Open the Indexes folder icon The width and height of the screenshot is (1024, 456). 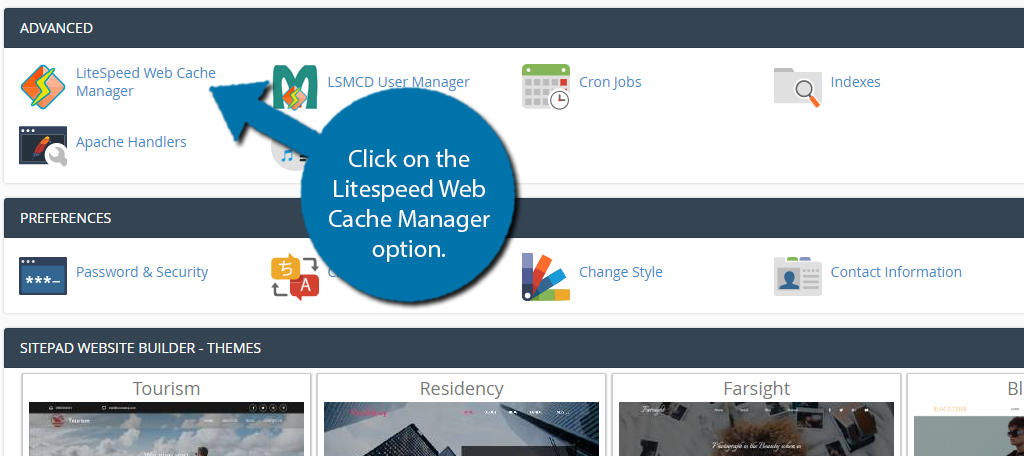(x=797, y=86)
